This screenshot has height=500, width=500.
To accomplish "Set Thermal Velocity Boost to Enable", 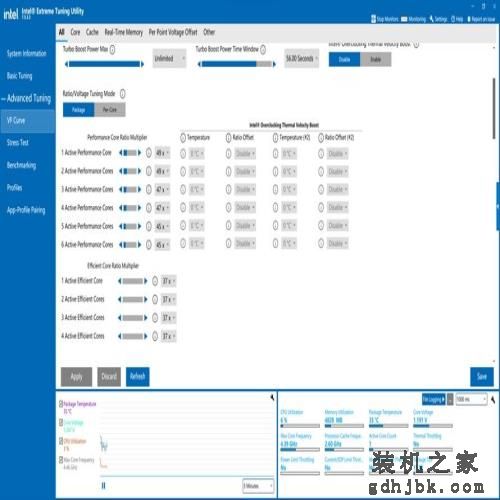I will tap(376, 59).
